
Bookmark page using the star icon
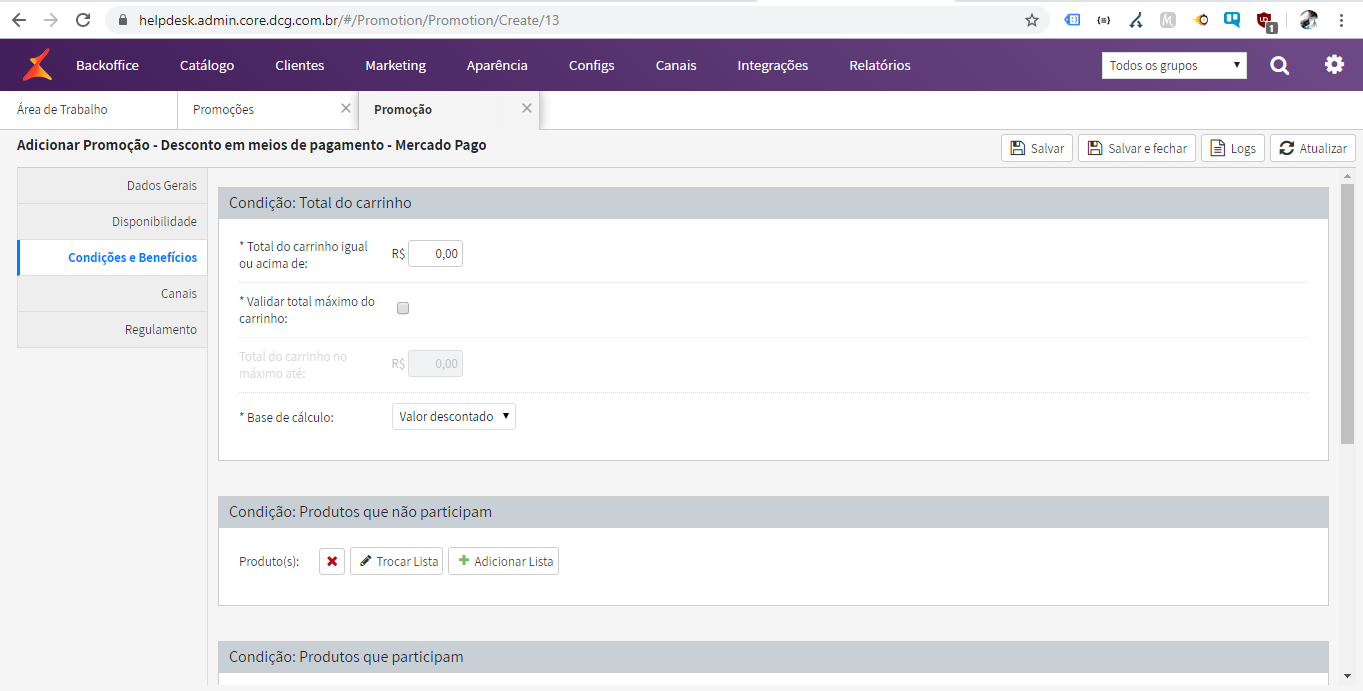(x=1032, y=20)
